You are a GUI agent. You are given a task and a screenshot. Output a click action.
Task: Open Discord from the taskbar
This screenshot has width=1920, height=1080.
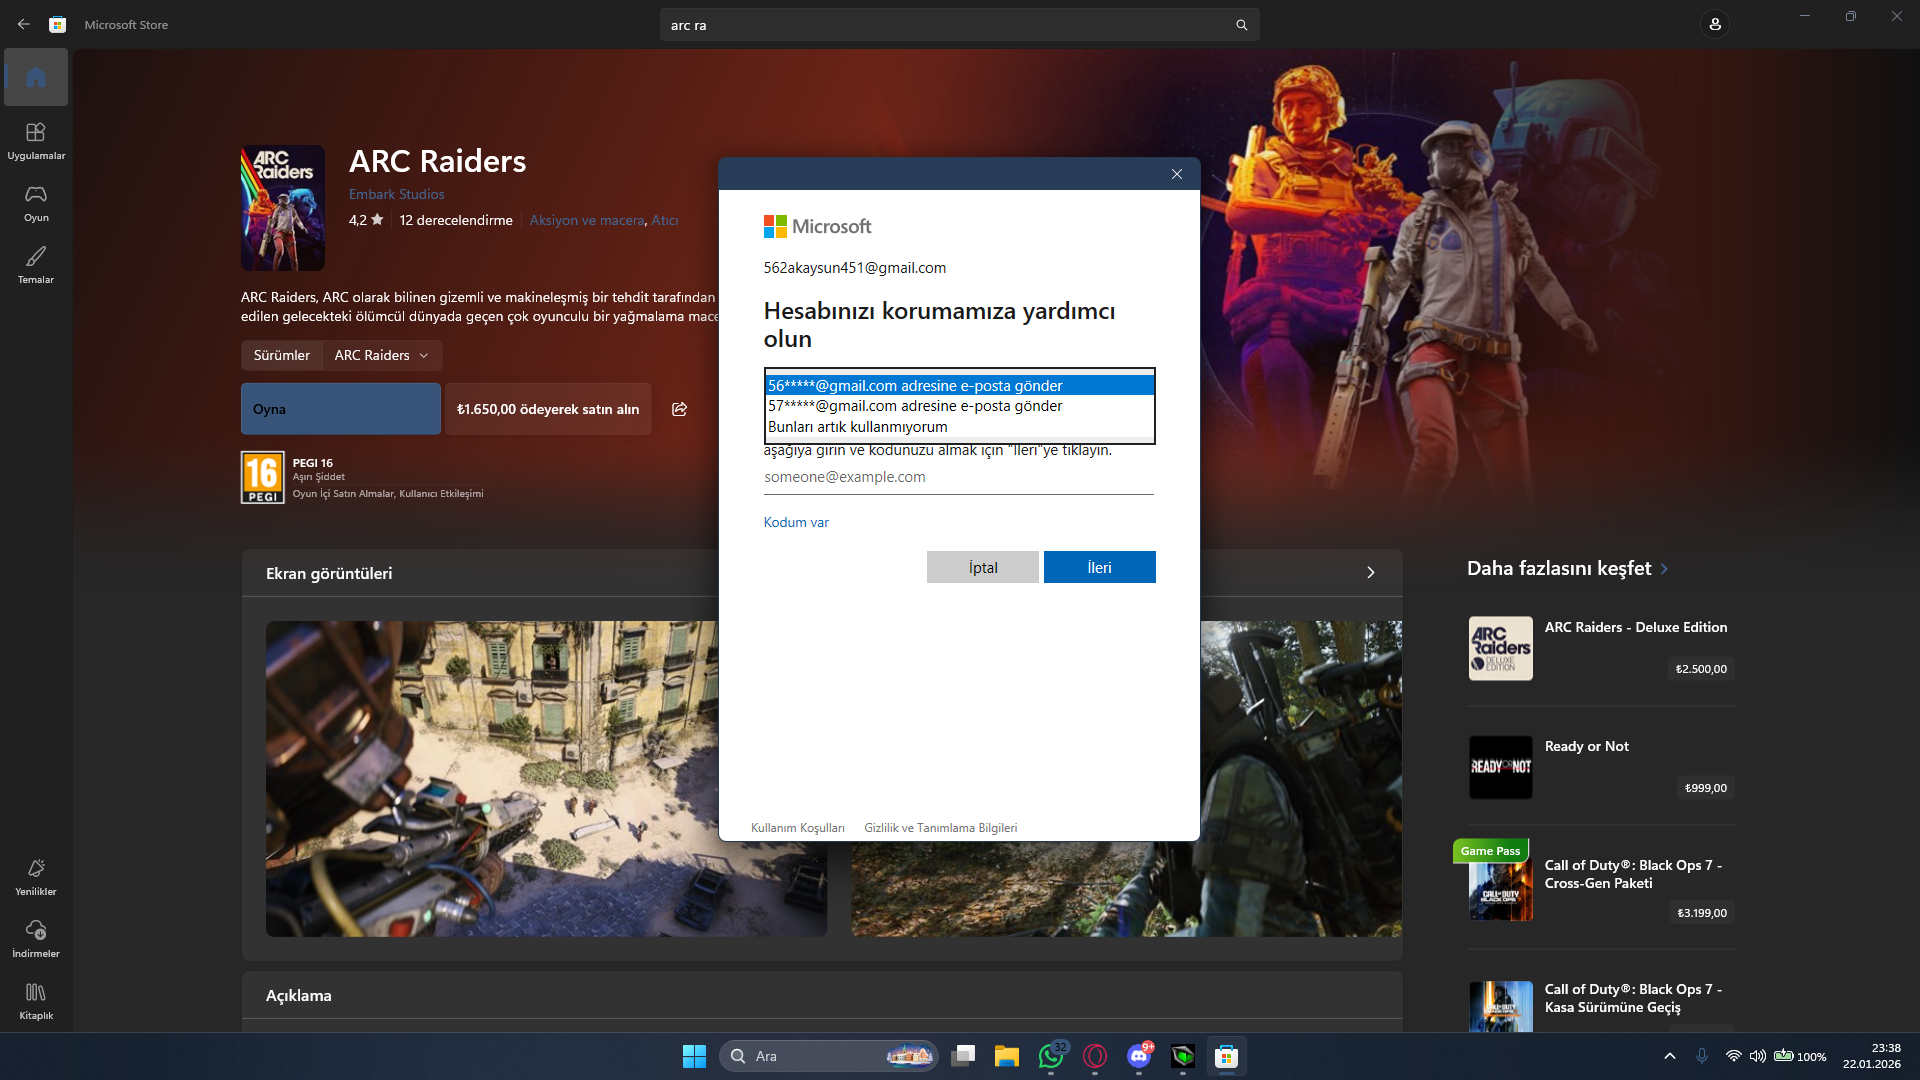1139,1056
